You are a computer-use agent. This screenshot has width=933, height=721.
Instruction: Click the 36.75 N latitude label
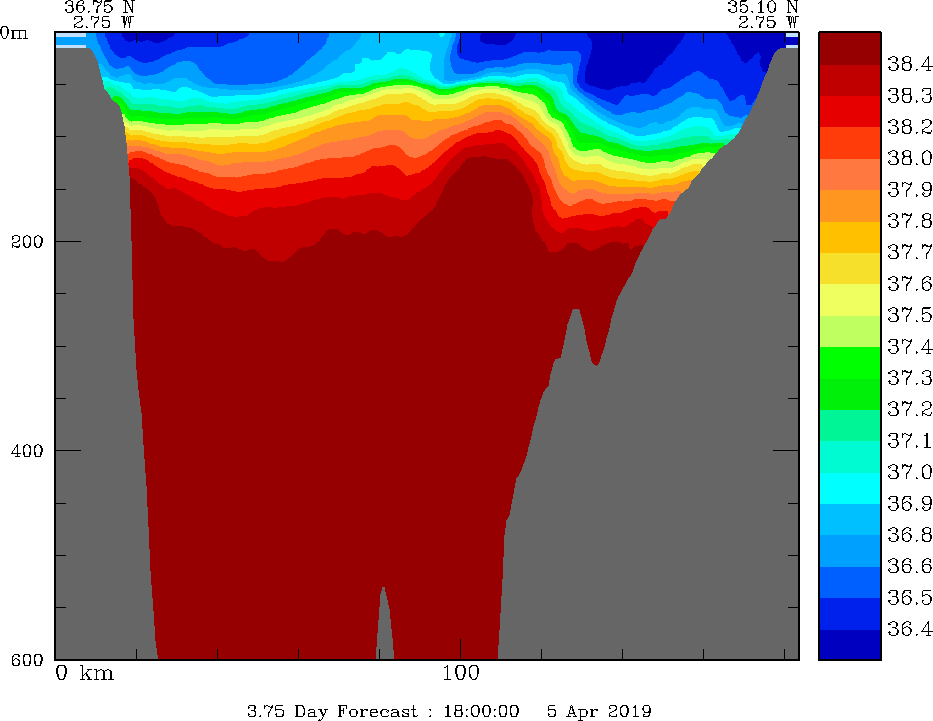(x=99, y=7)
